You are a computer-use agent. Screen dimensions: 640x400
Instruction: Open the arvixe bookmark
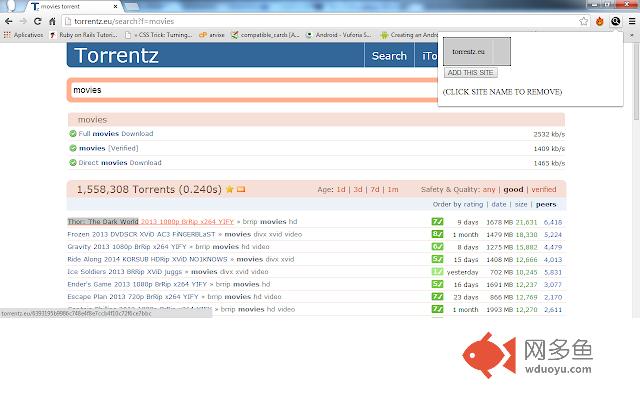point(212,35)
